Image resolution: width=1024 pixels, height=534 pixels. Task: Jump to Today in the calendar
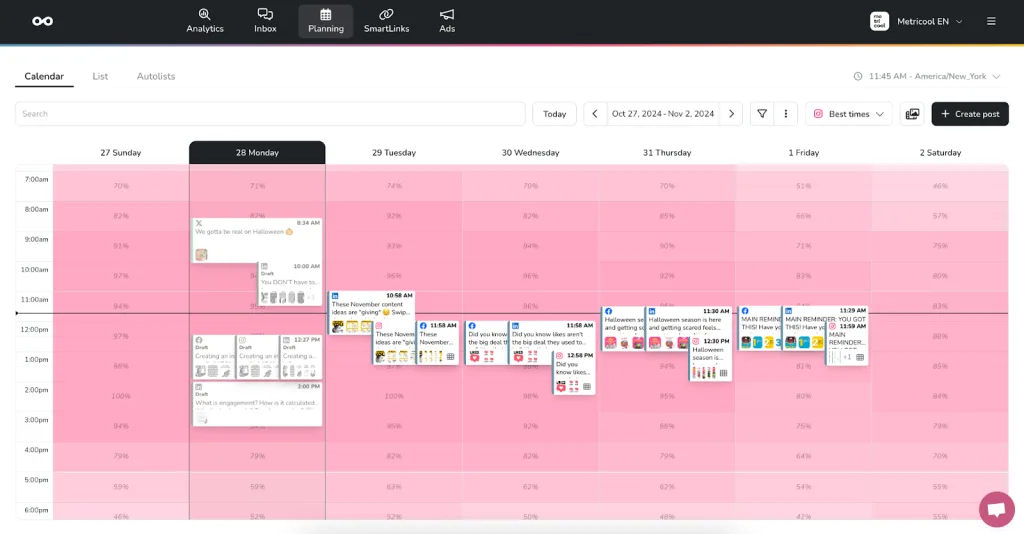tap(554, 114)
